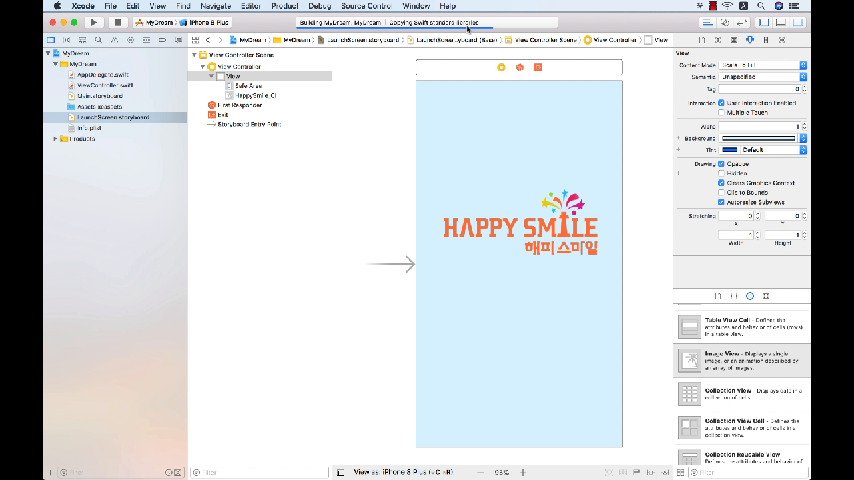The height and width of the screenshot is (480, 854).
Task: Select Main.storyboard in the navigator
Action: pyautogui.click(x=100, y=96)
